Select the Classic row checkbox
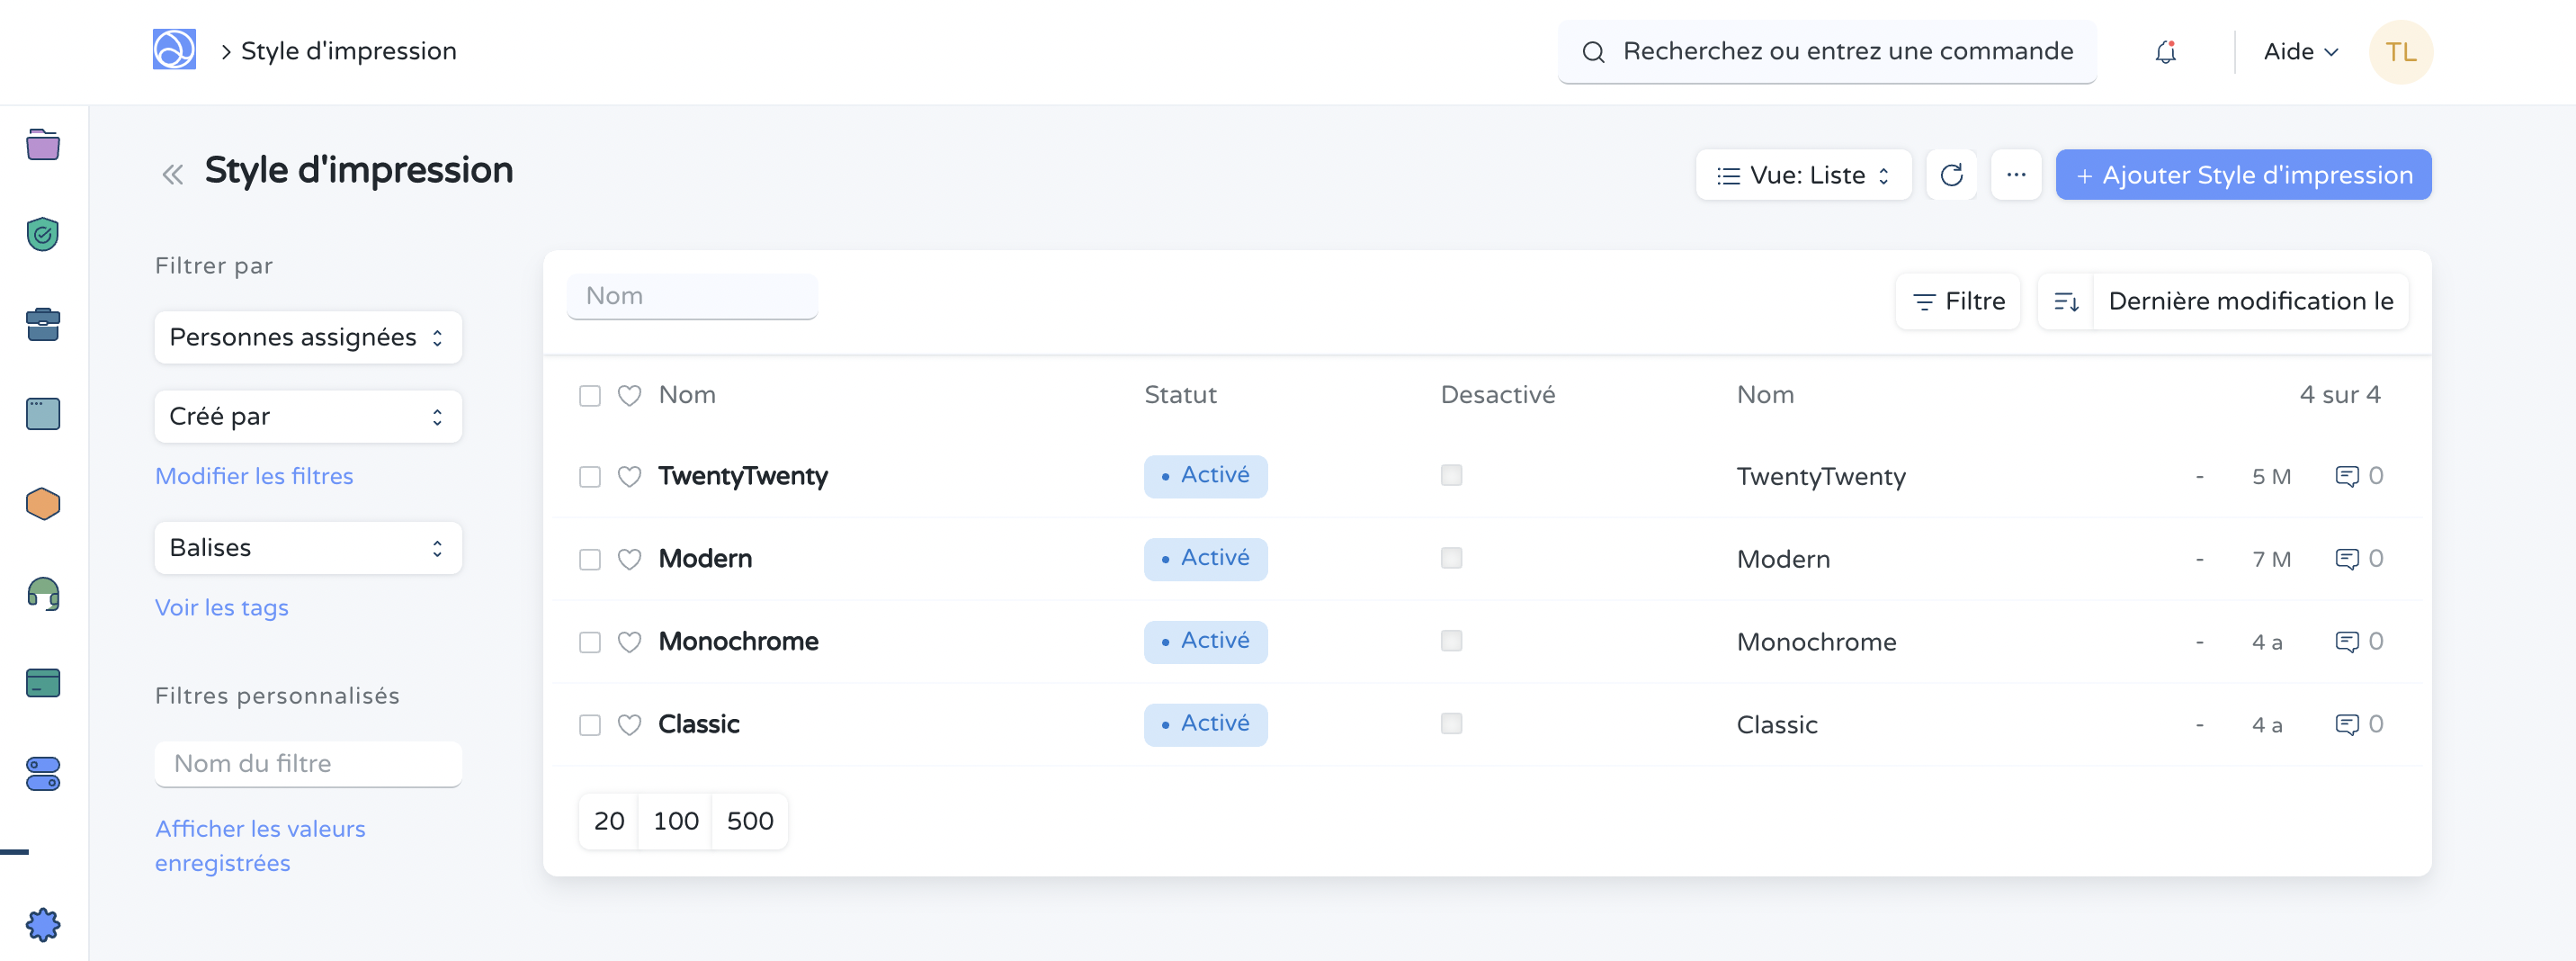Image resolution: width=2576 pixels, height=961 pixels. (590, 725)
